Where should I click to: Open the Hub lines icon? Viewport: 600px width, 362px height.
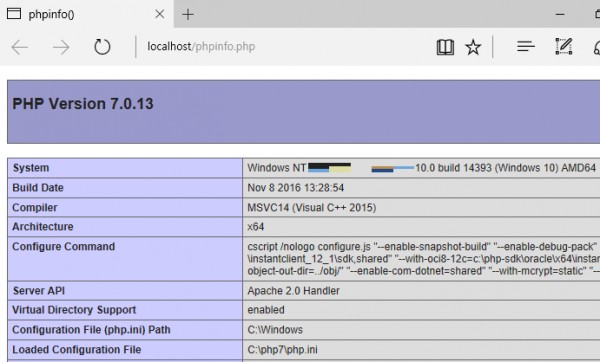coord(526,47)
